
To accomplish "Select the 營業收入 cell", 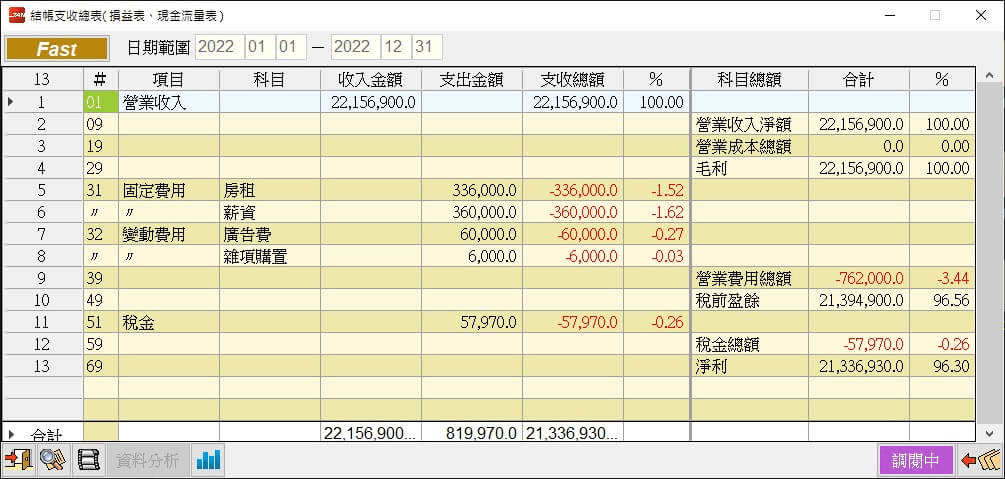I will pyautogui.click(x=169, y=102).
